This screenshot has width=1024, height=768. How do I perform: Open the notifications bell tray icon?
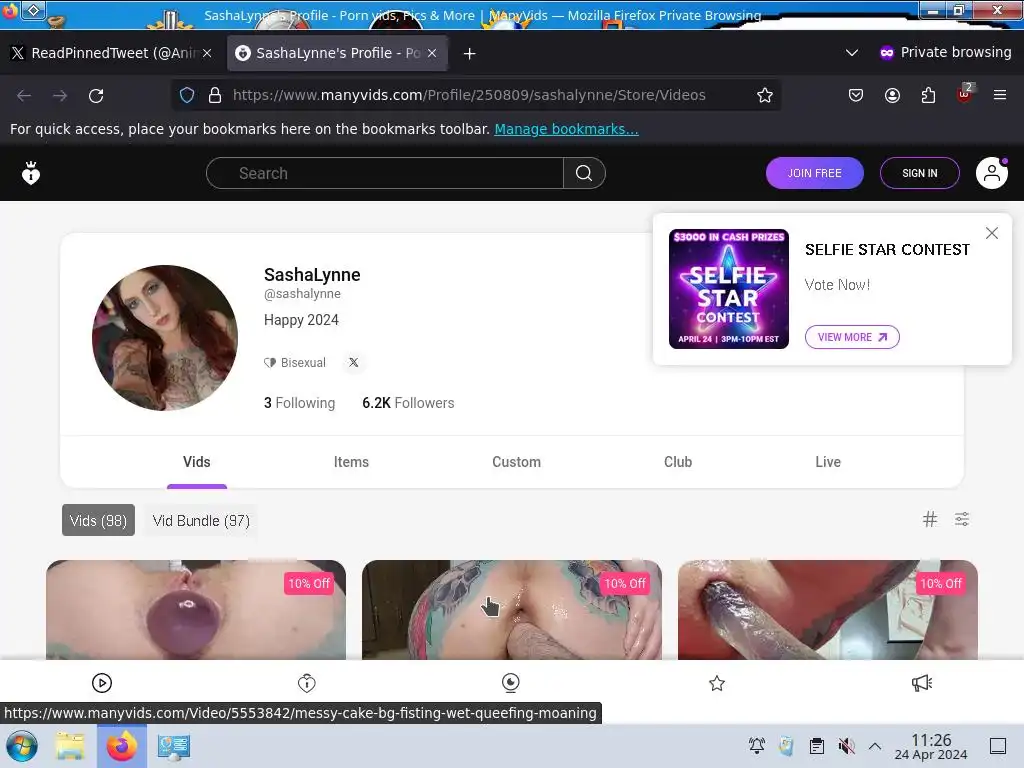click(x=757, y=746)
